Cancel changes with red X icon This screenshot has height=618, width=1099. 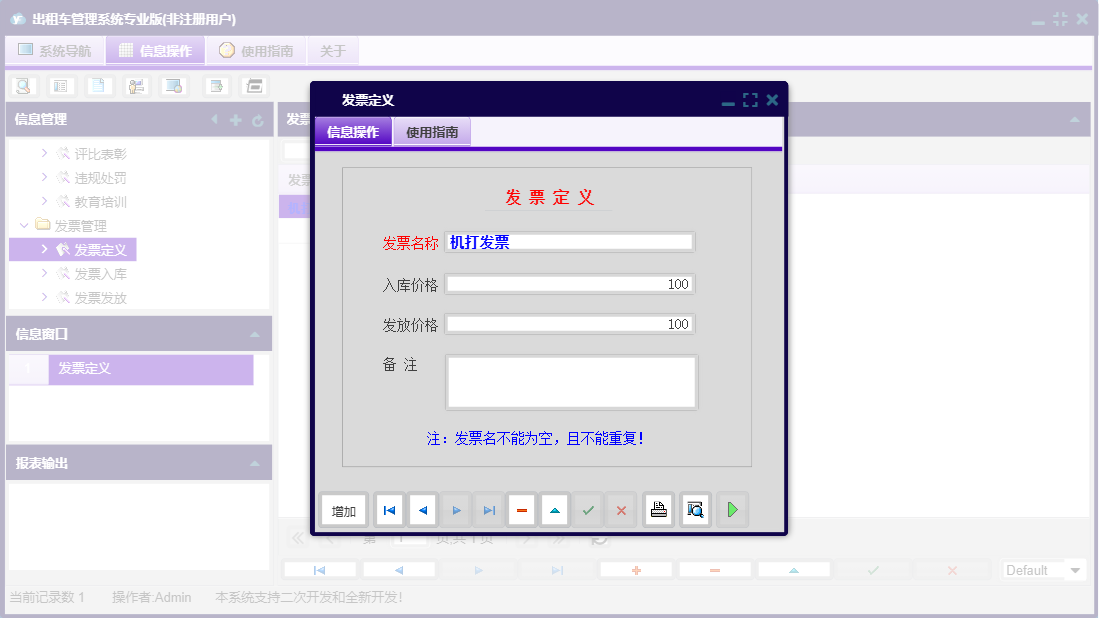[x=620, y=509]
